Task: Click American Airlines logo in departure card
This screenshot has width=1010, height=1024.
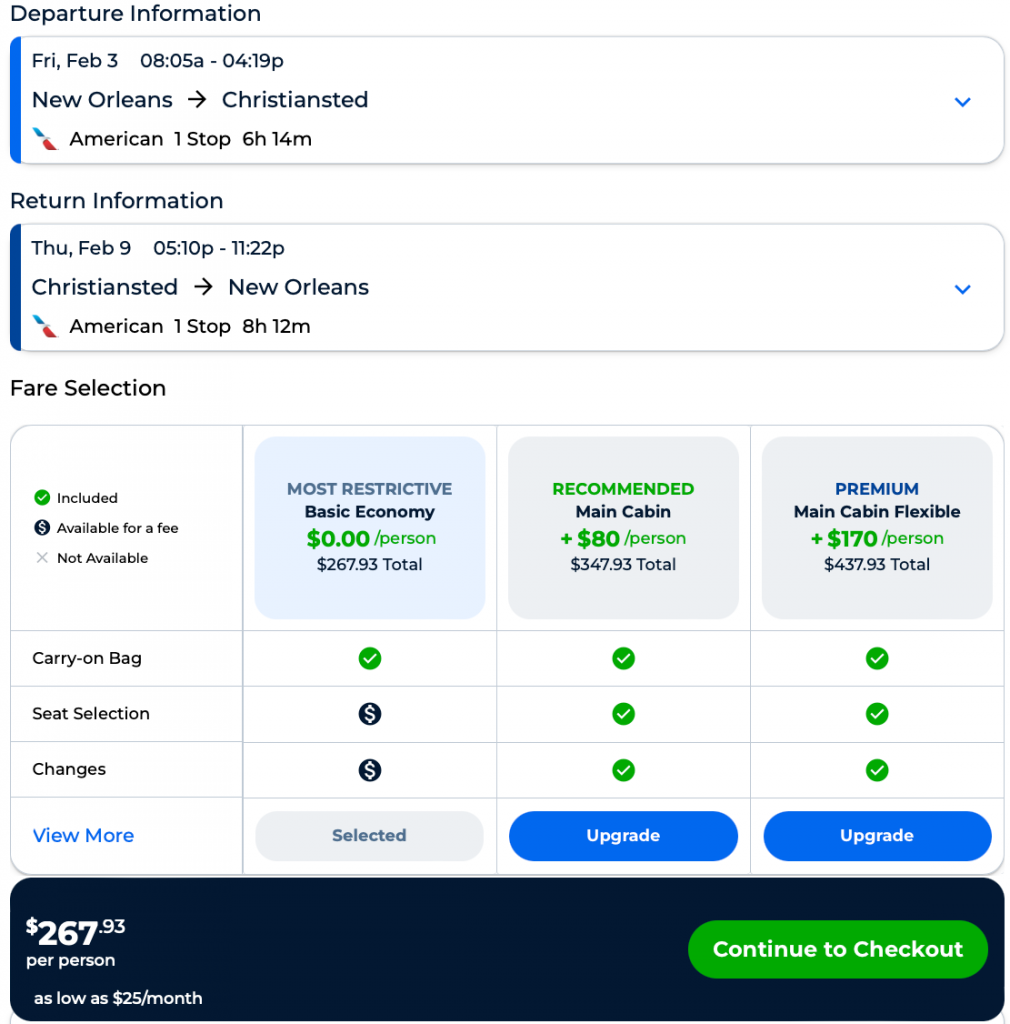Action: [45, 139]
